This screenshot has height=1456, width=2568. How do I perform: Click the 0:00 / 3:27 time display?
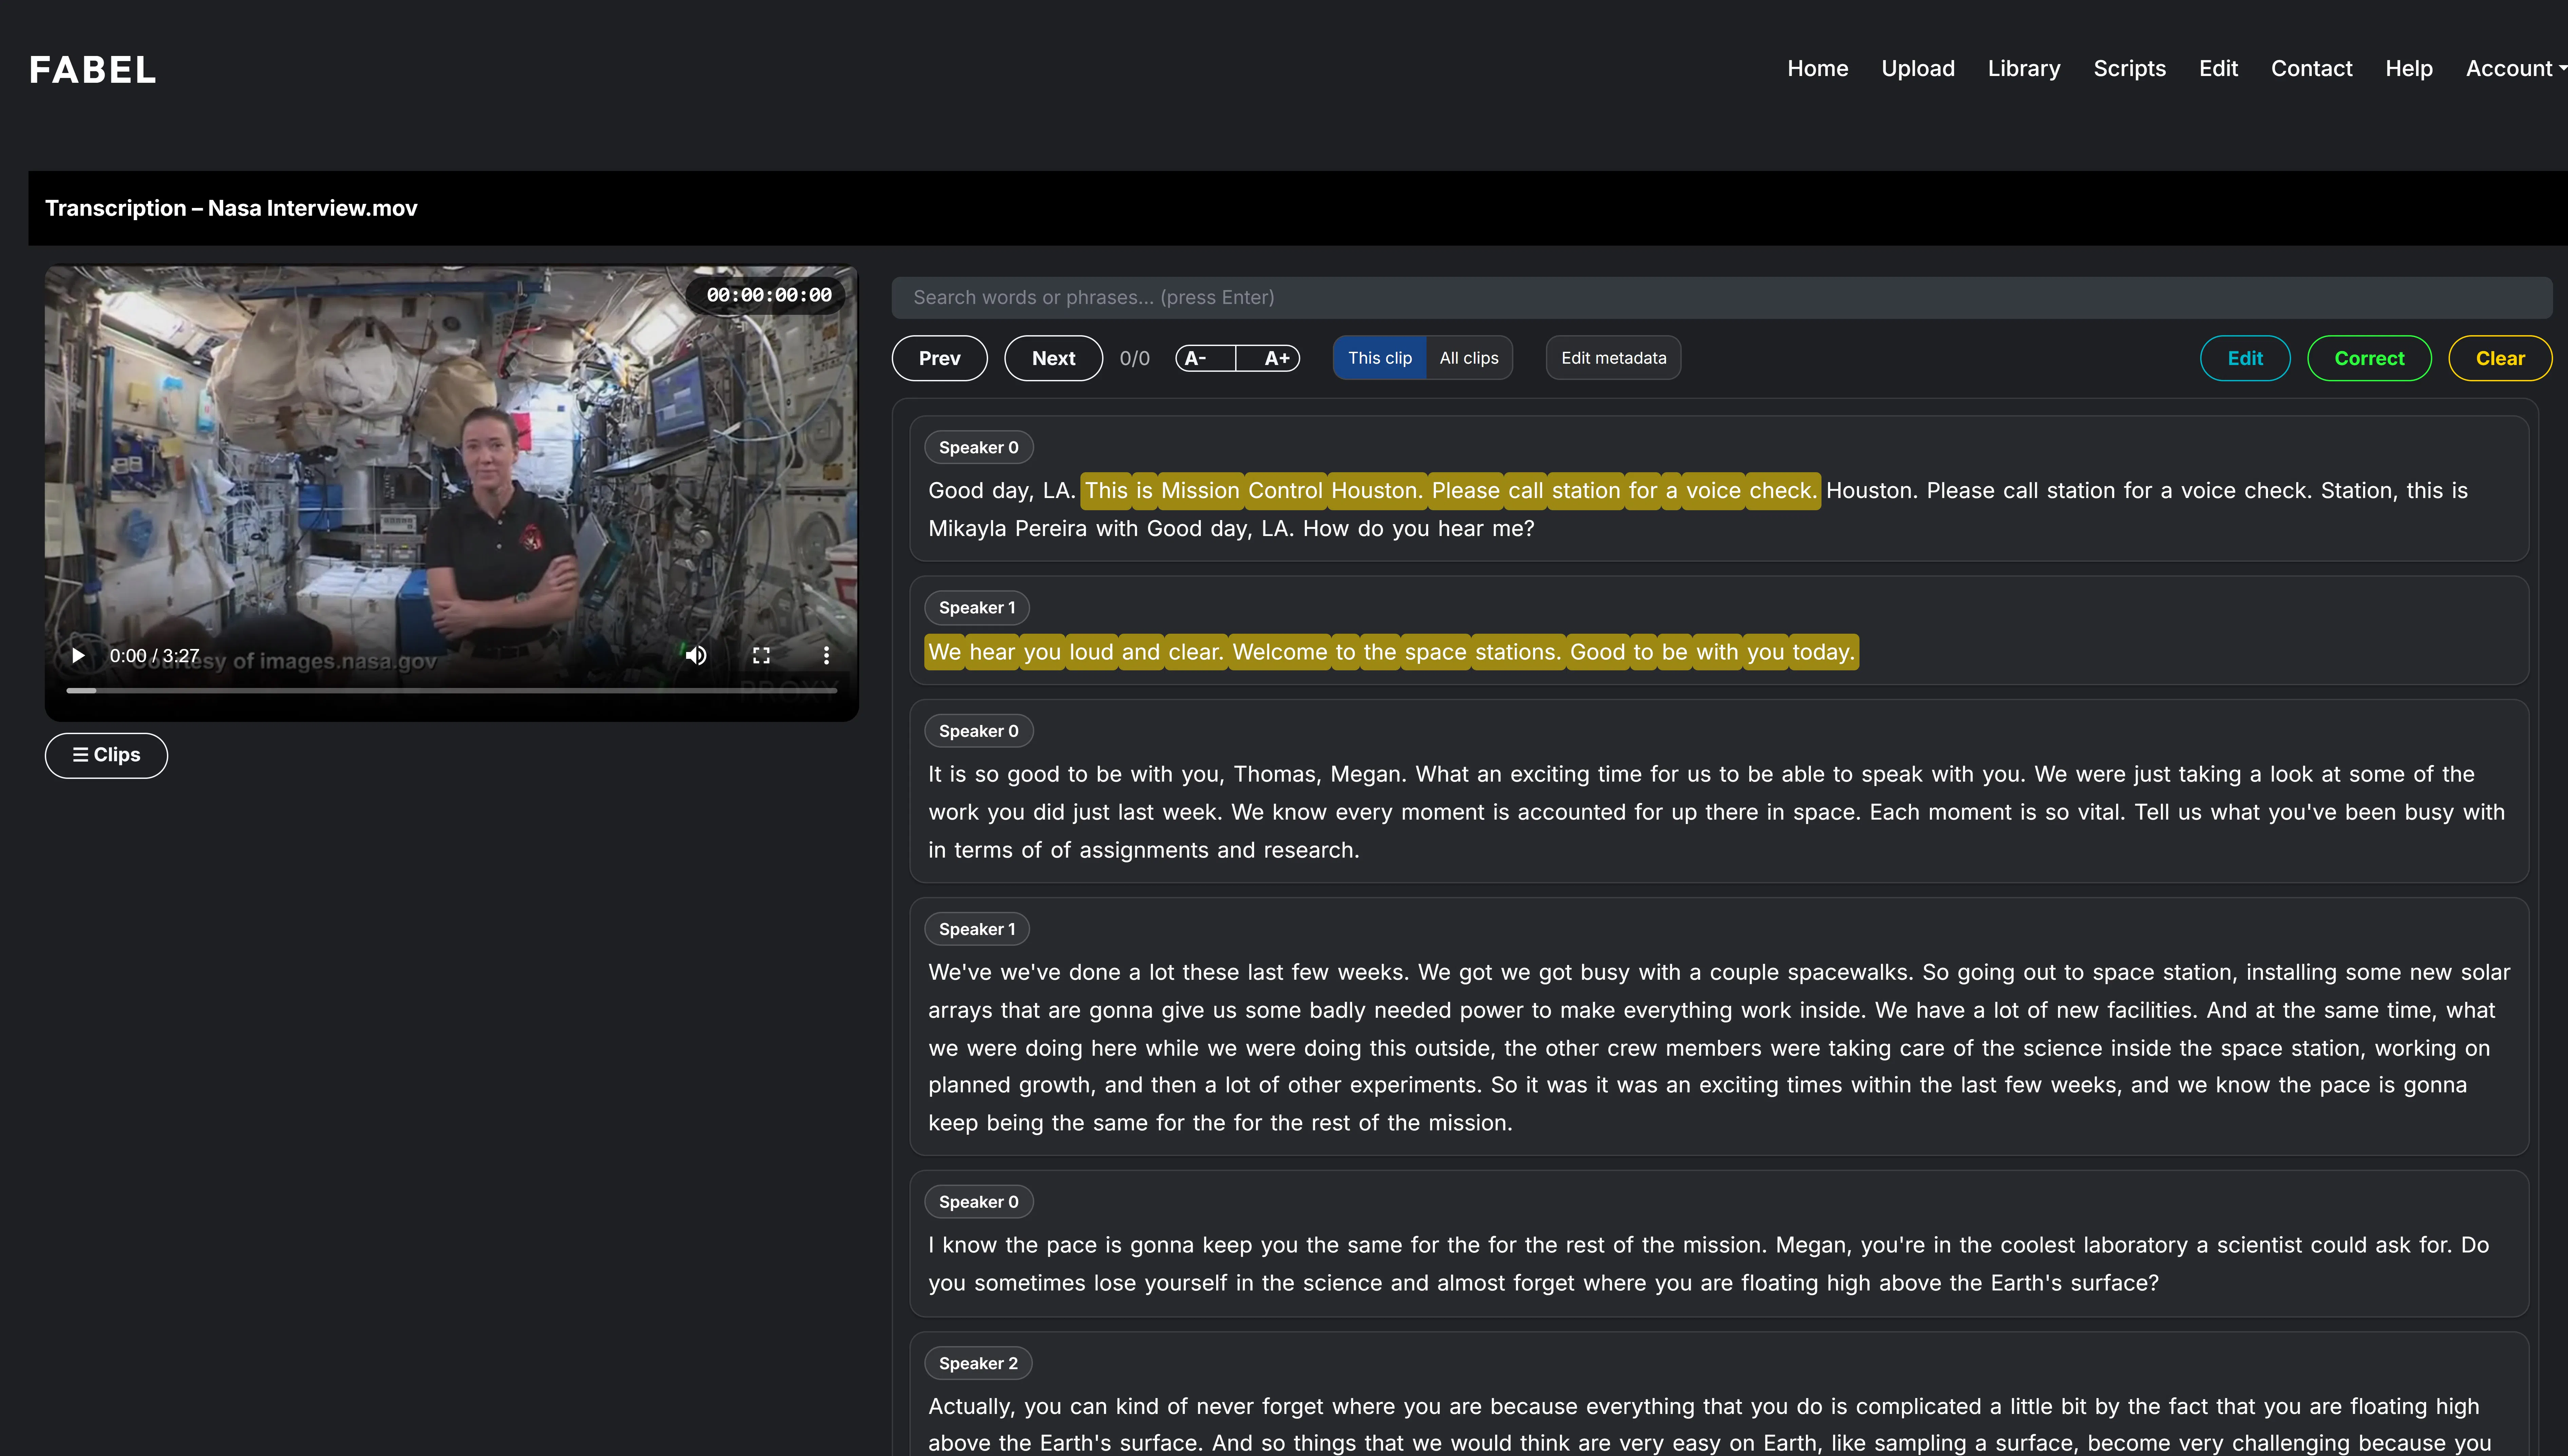pos(155,656)
